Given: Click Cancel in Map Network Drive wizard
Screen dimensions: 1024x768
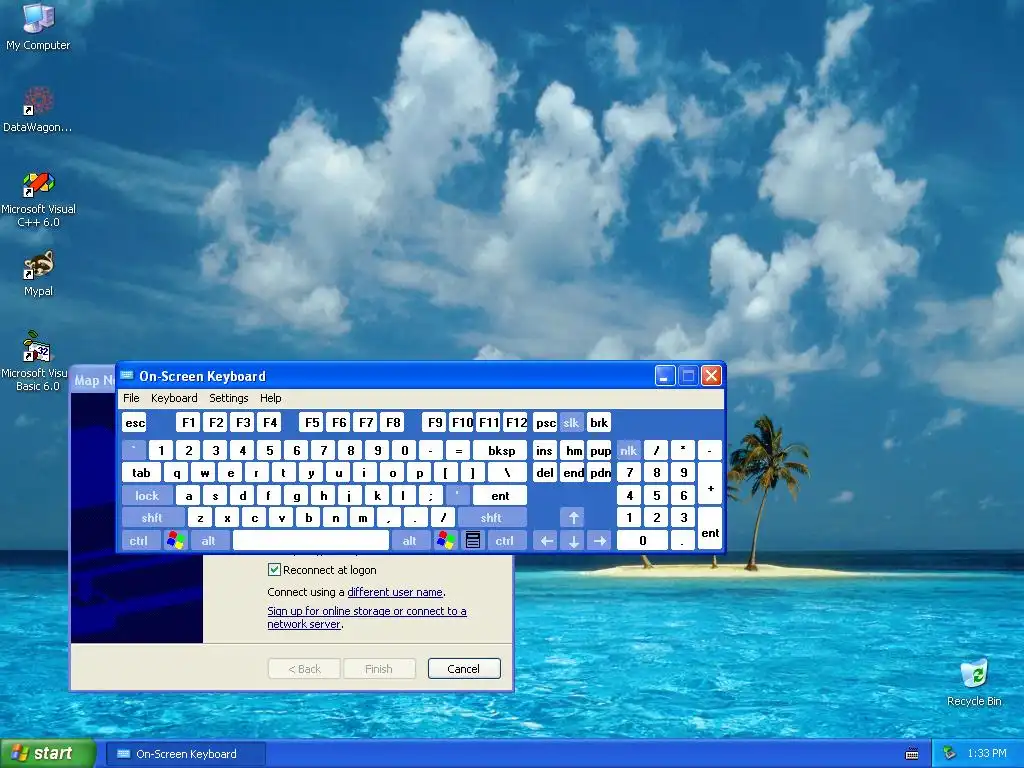Looking at the screenshot, I should (464, 668).
